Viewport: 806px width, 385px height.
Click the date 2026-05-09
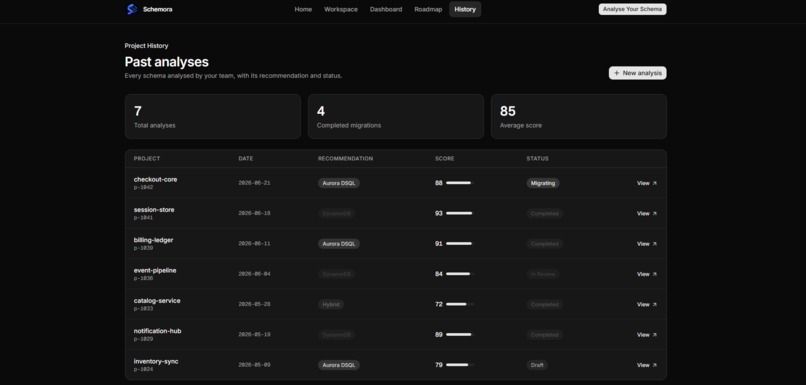pos(254,365)
